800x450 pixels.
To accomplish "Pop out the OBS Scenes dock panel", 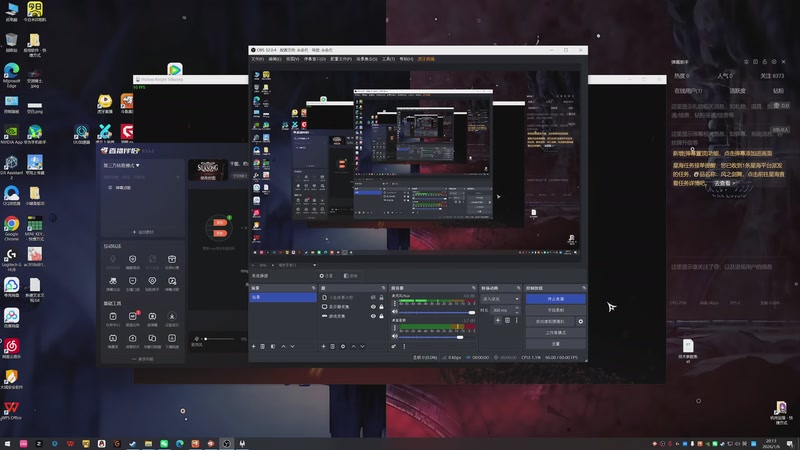I will [x=314, y=288].
